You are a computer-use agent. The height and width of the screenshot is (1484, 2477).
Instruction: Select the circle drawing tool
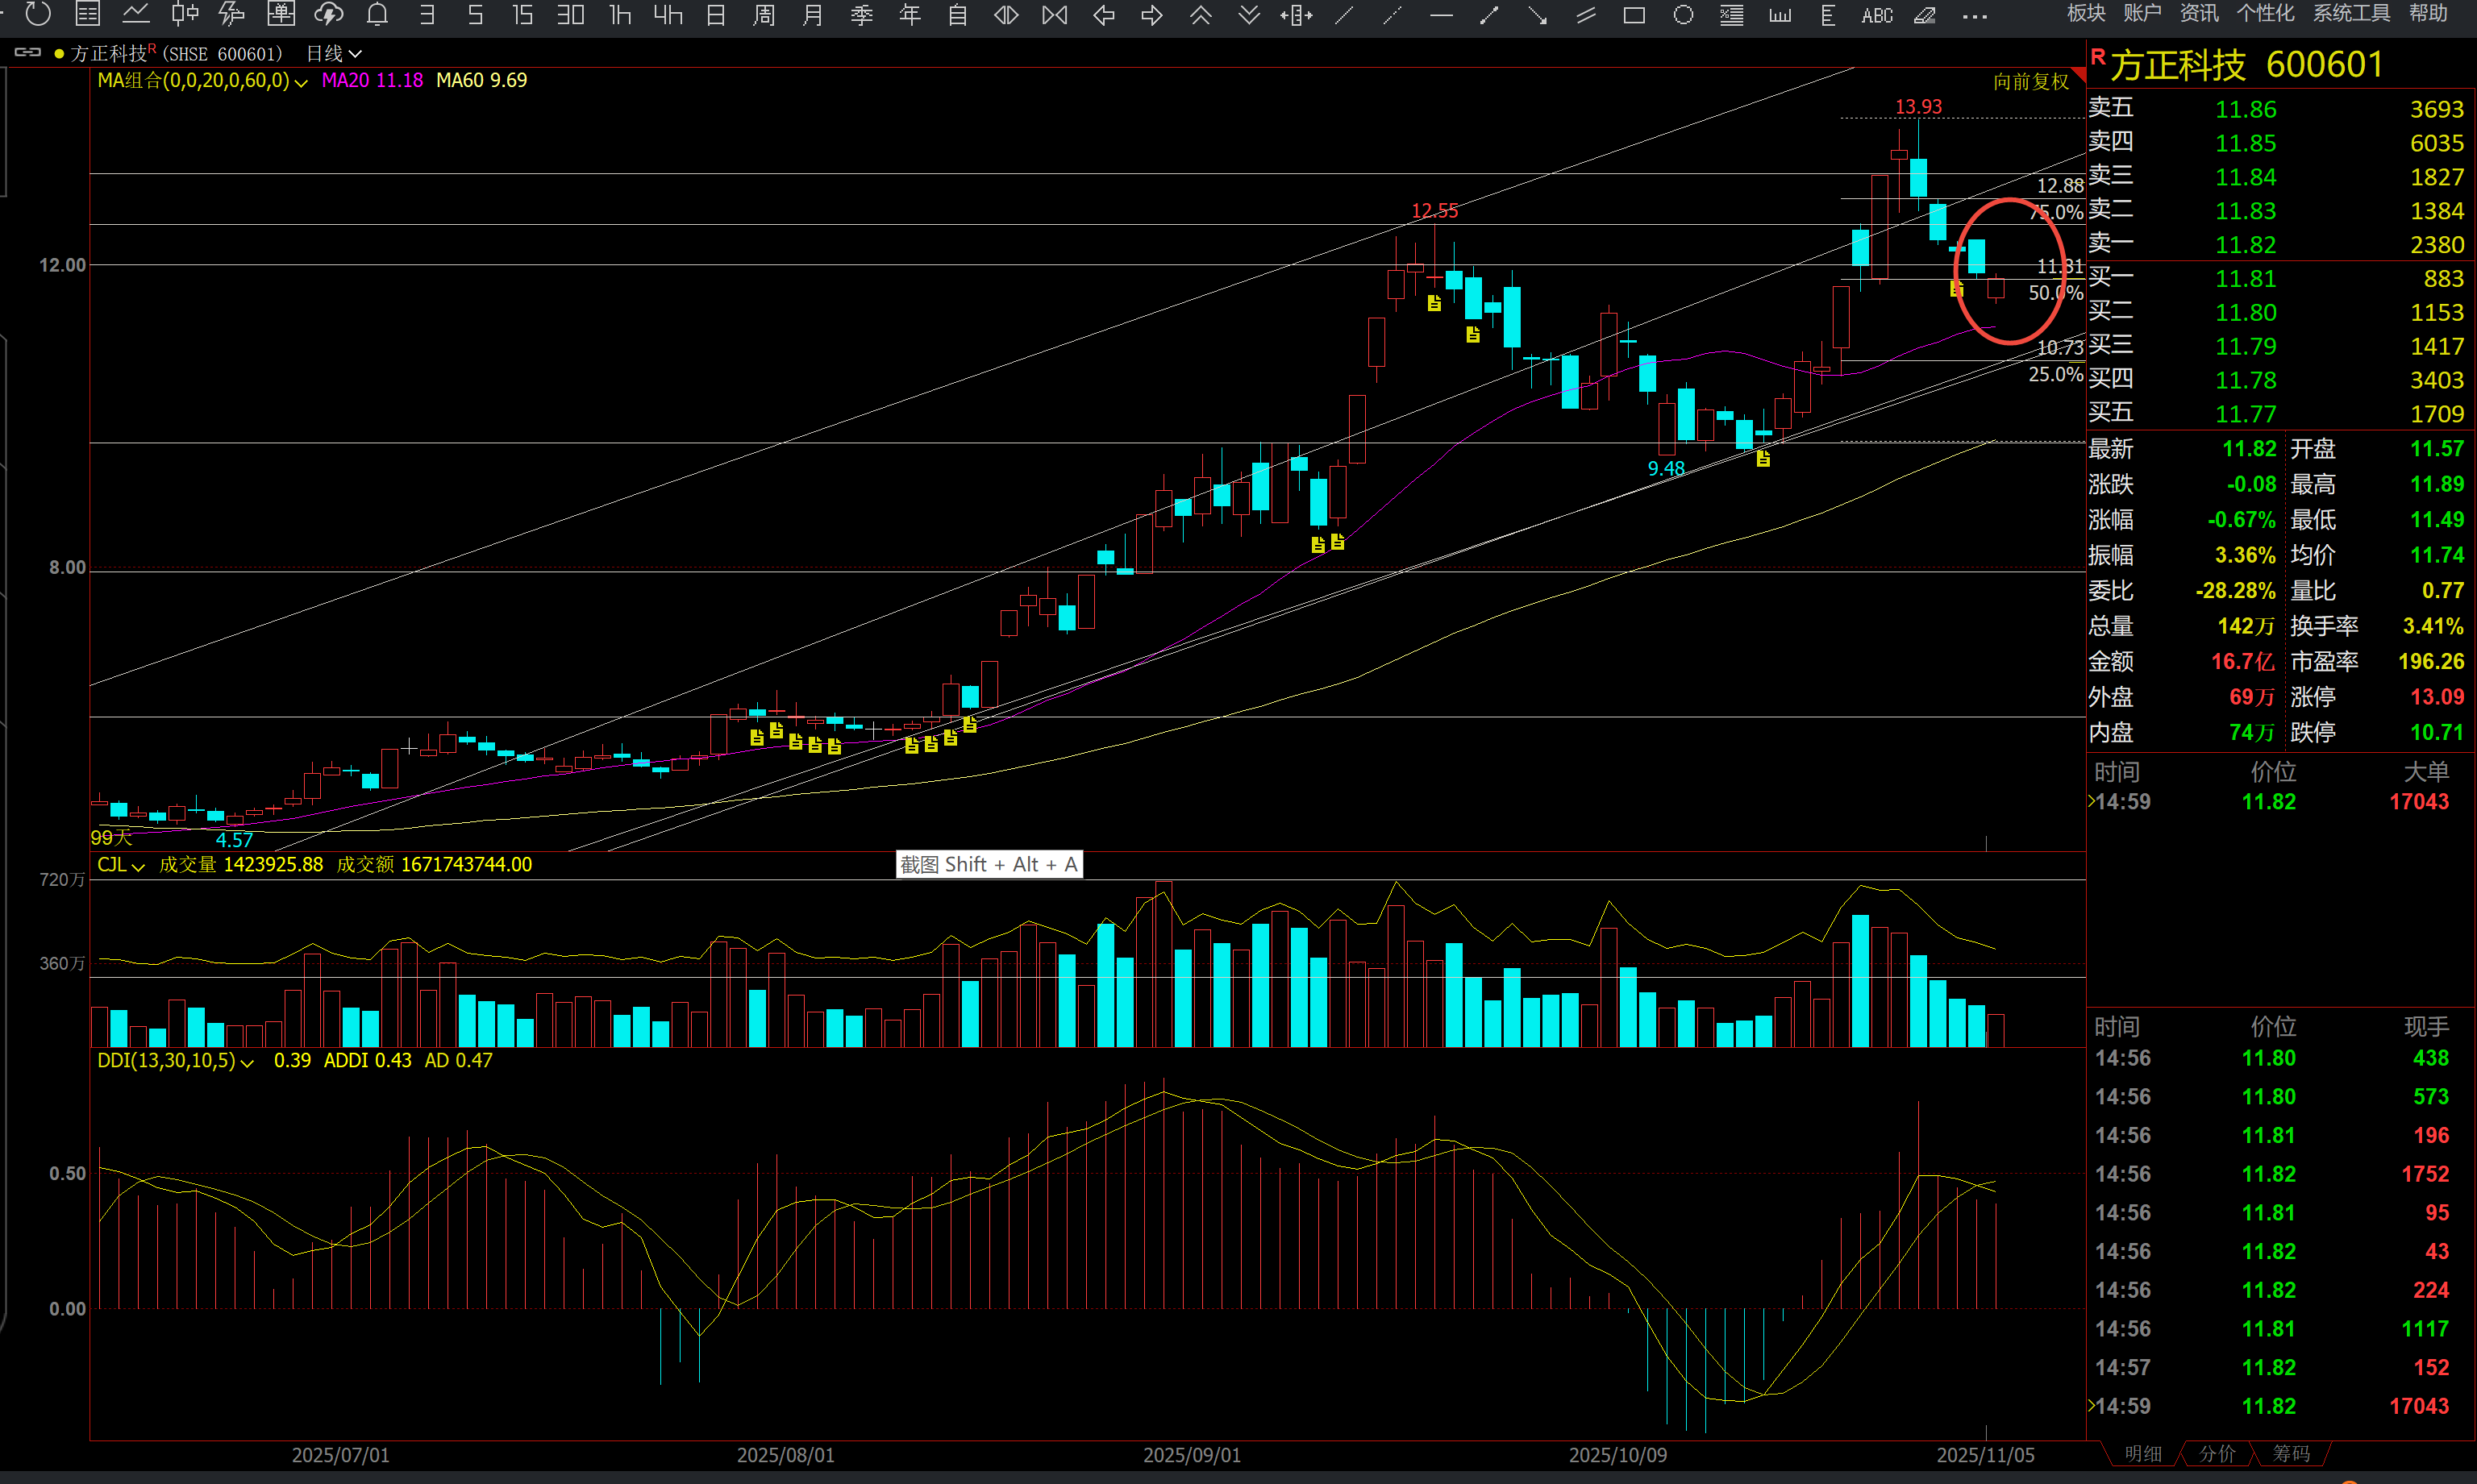click(x=1683, y=15)
